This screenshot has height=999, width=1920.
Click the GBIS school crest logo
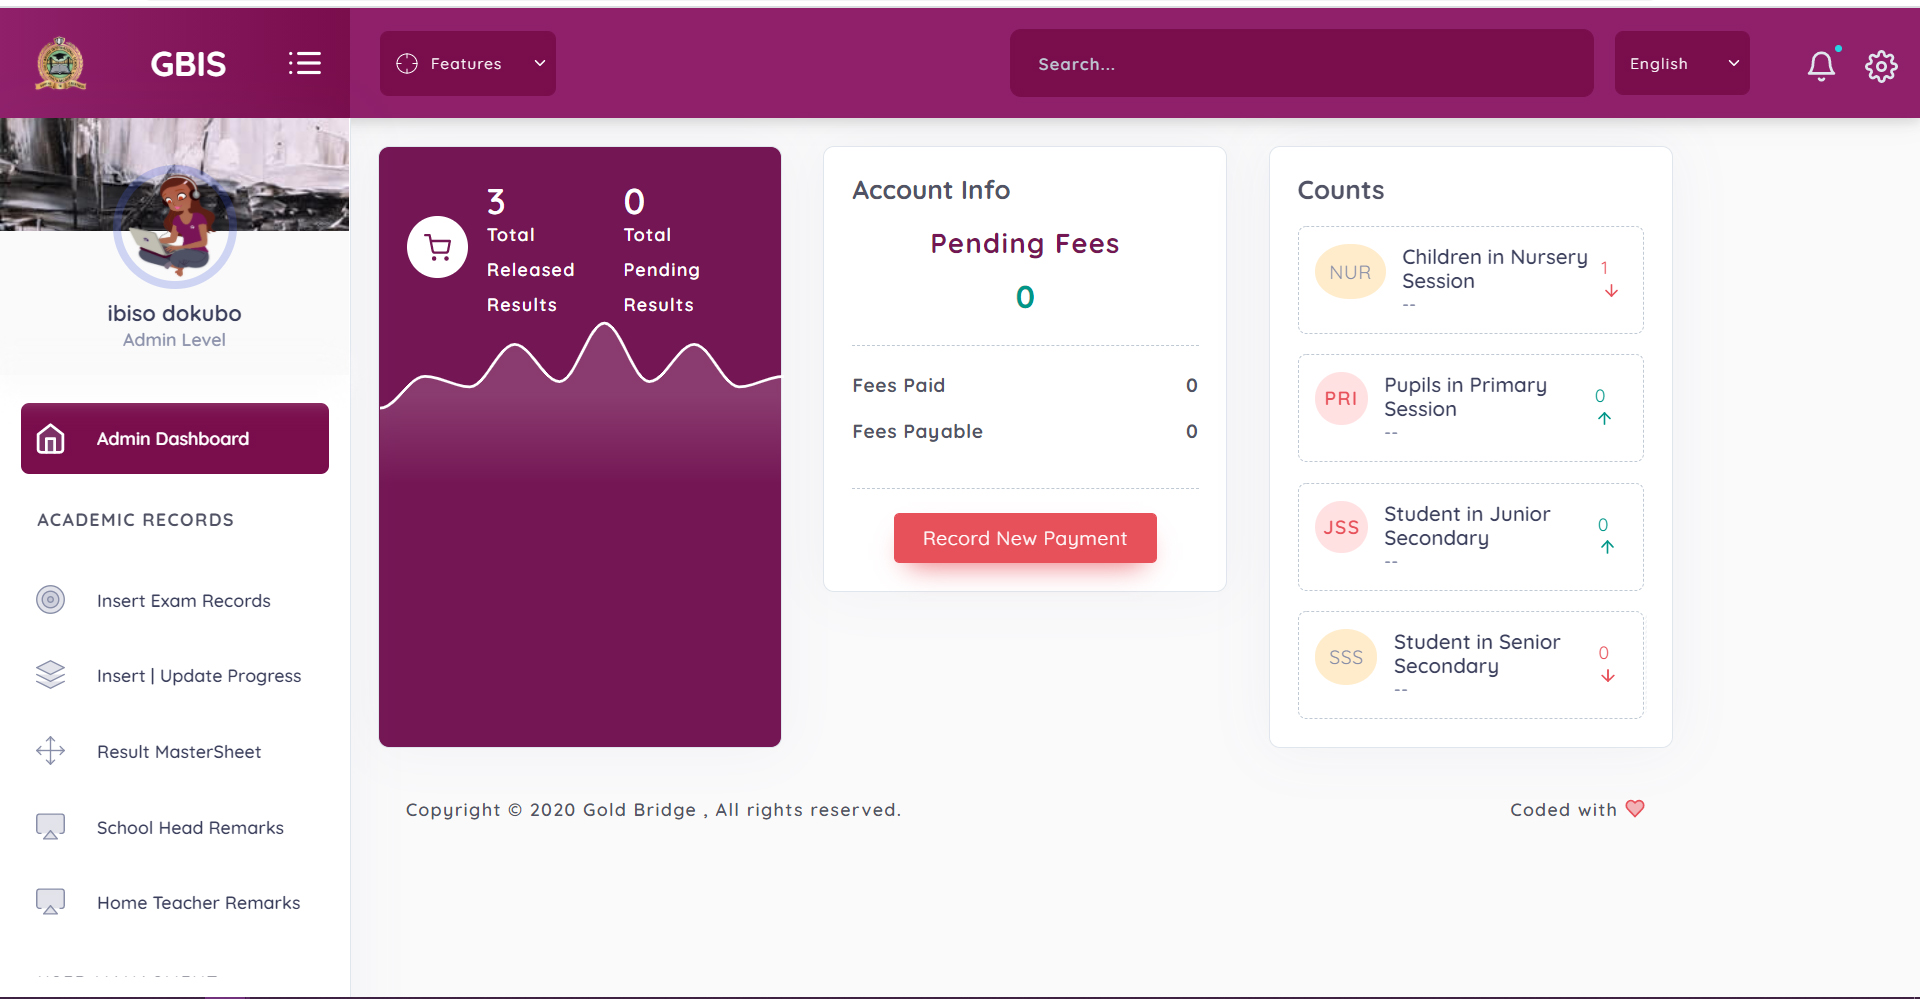point(61,64)
